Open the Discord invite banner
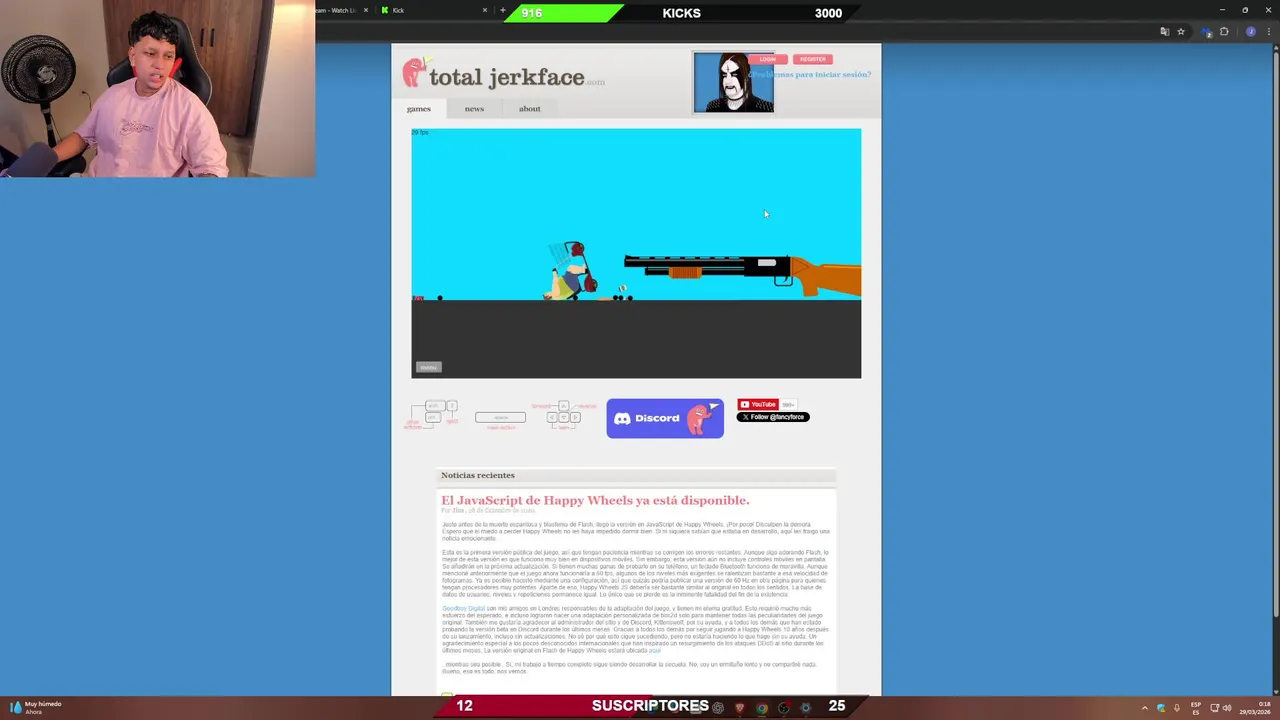This screenshot has width=1280, height=720. click(x=665, y=418)
